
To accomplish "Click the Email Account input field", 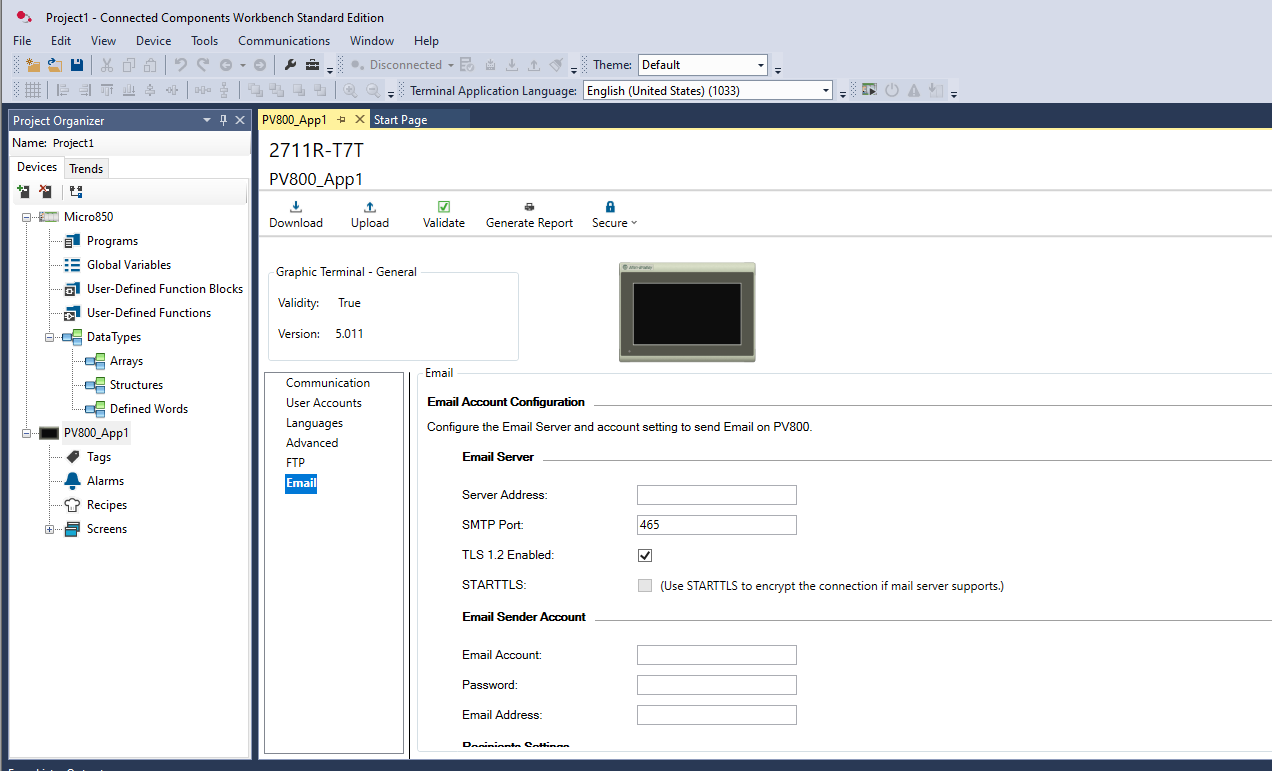I will point(717,655).
